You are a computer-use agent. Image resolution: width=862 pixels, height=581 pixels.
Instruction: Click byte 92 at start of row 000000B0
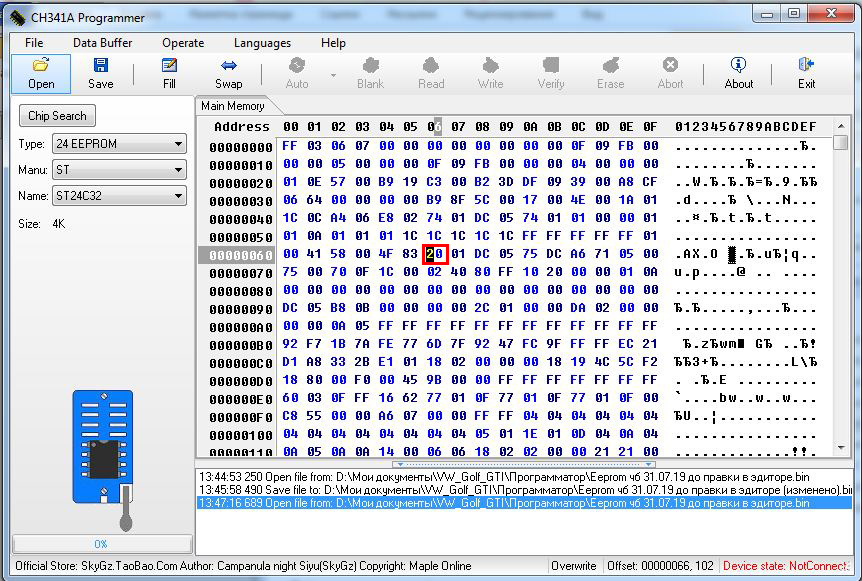tap(290, 344)
